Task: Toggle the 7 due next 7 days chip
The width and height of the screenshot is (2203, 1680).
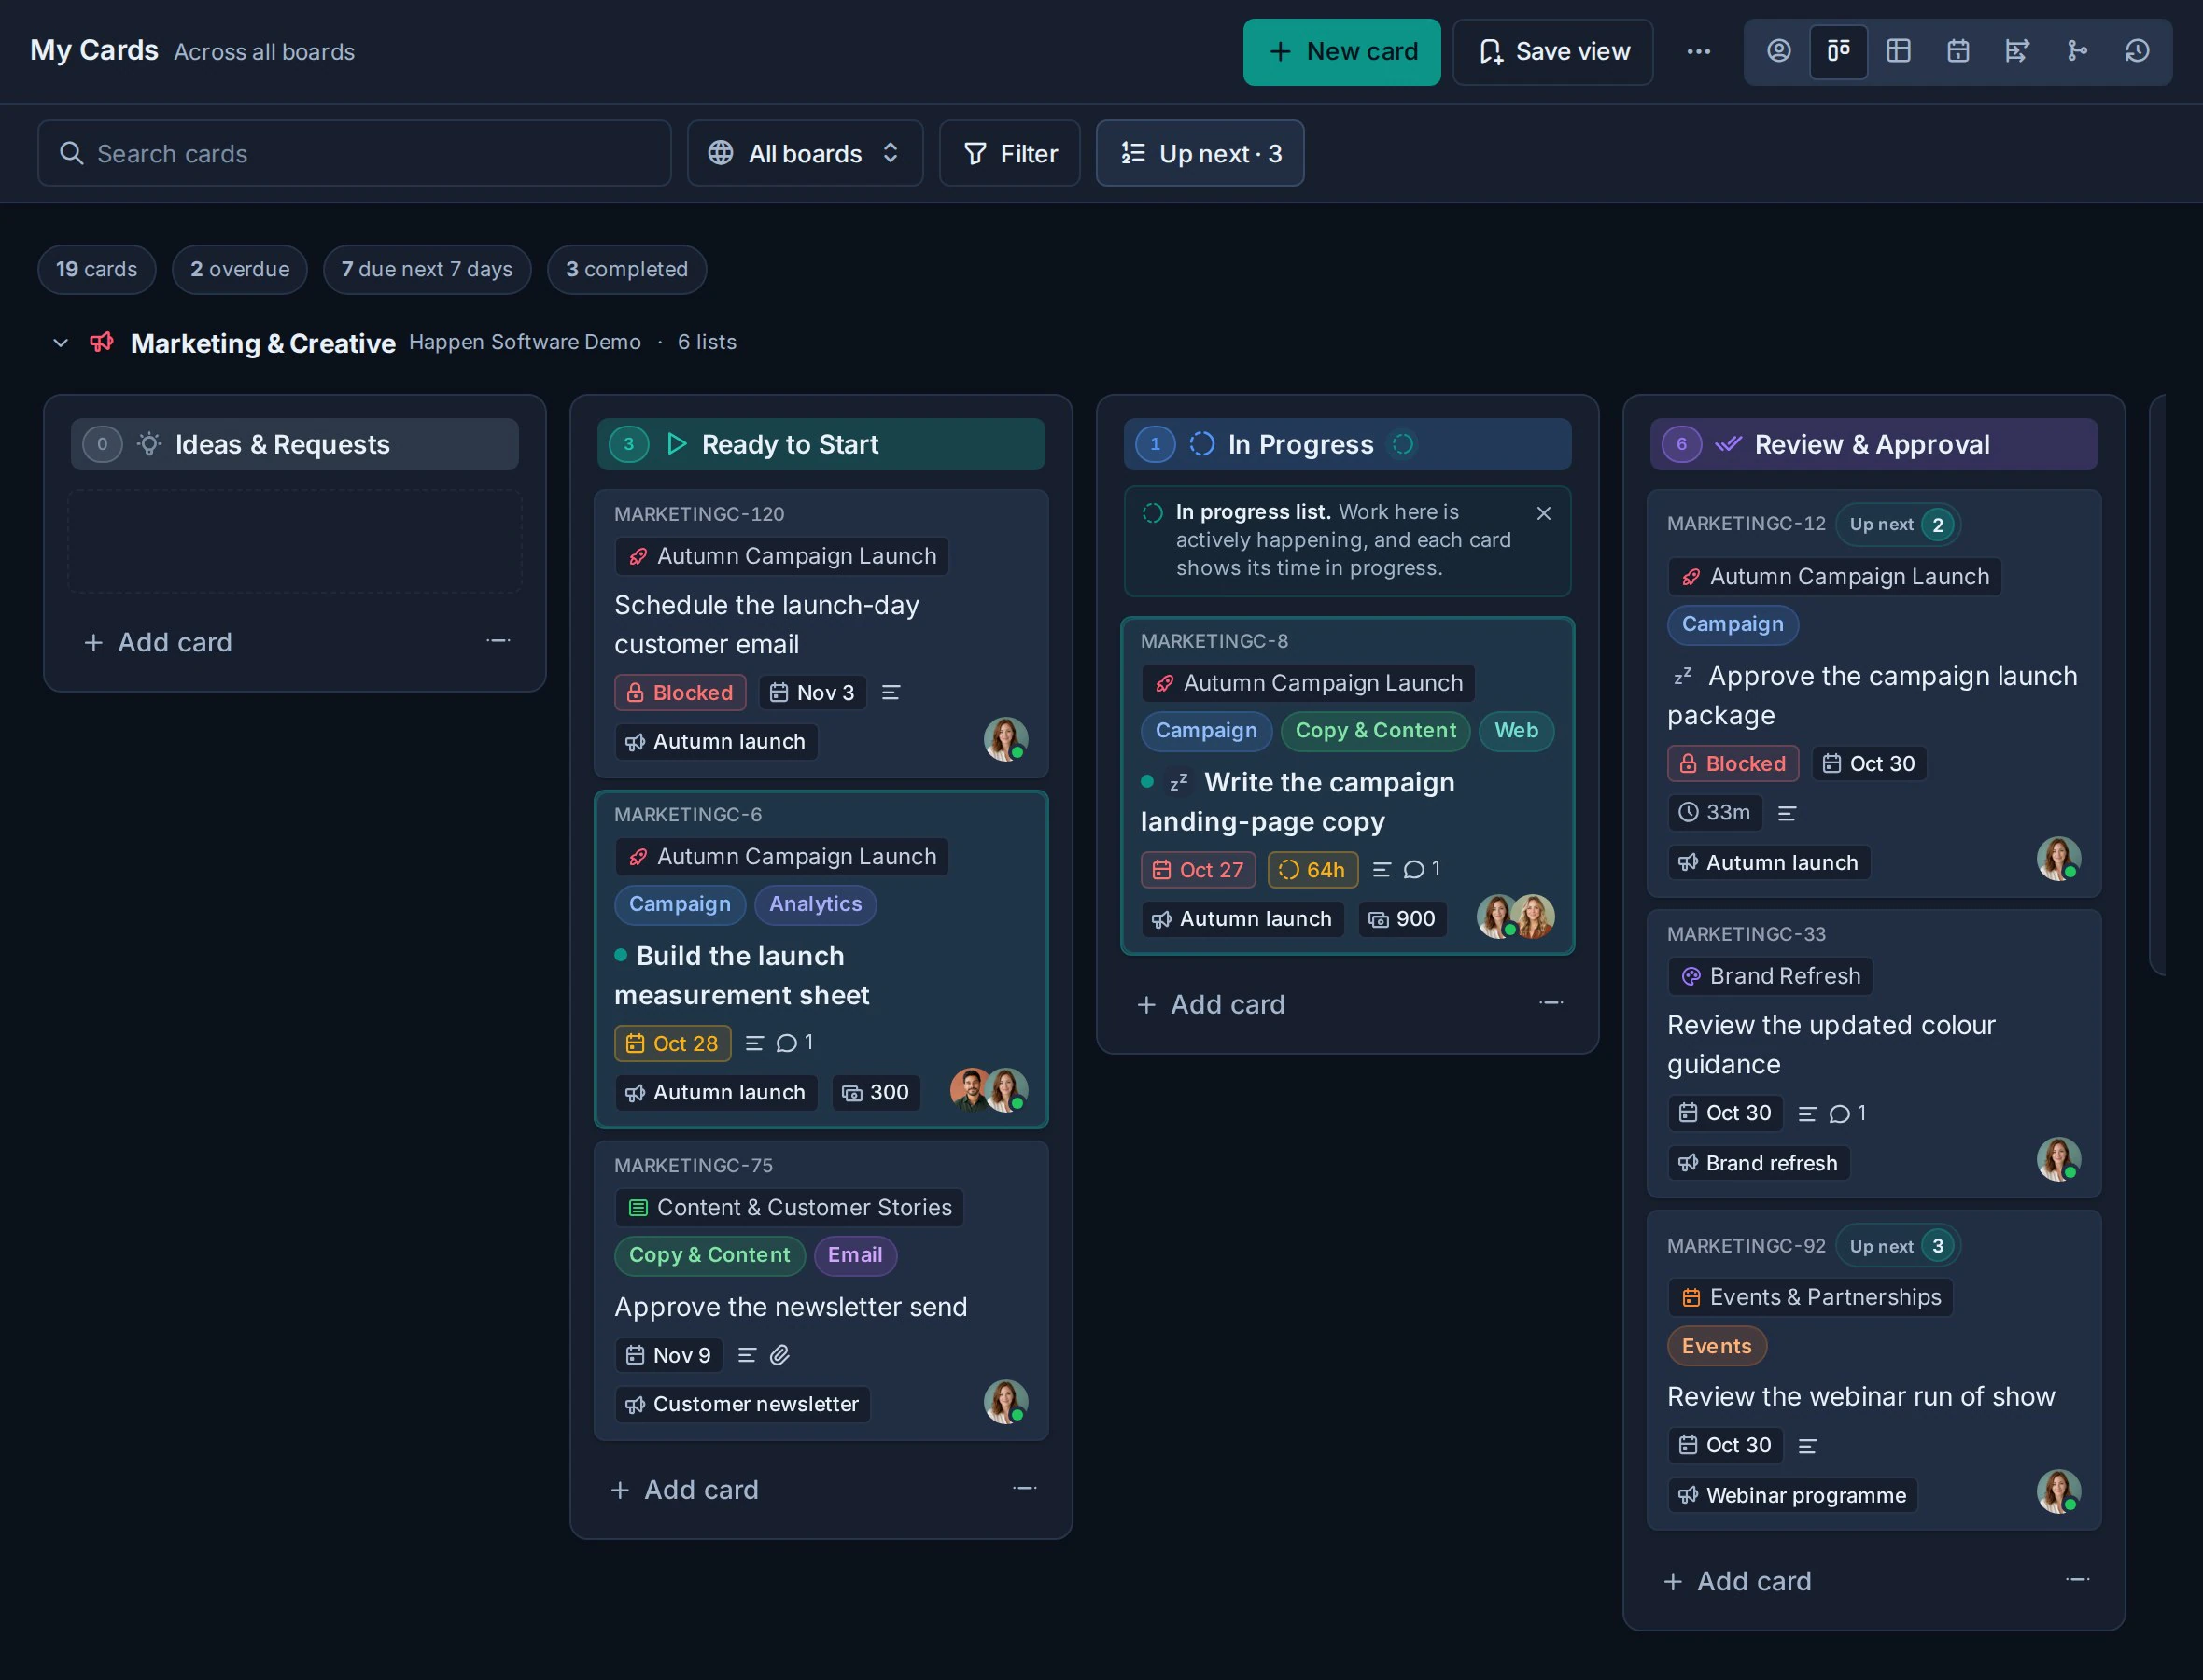Action: [427, 269]
